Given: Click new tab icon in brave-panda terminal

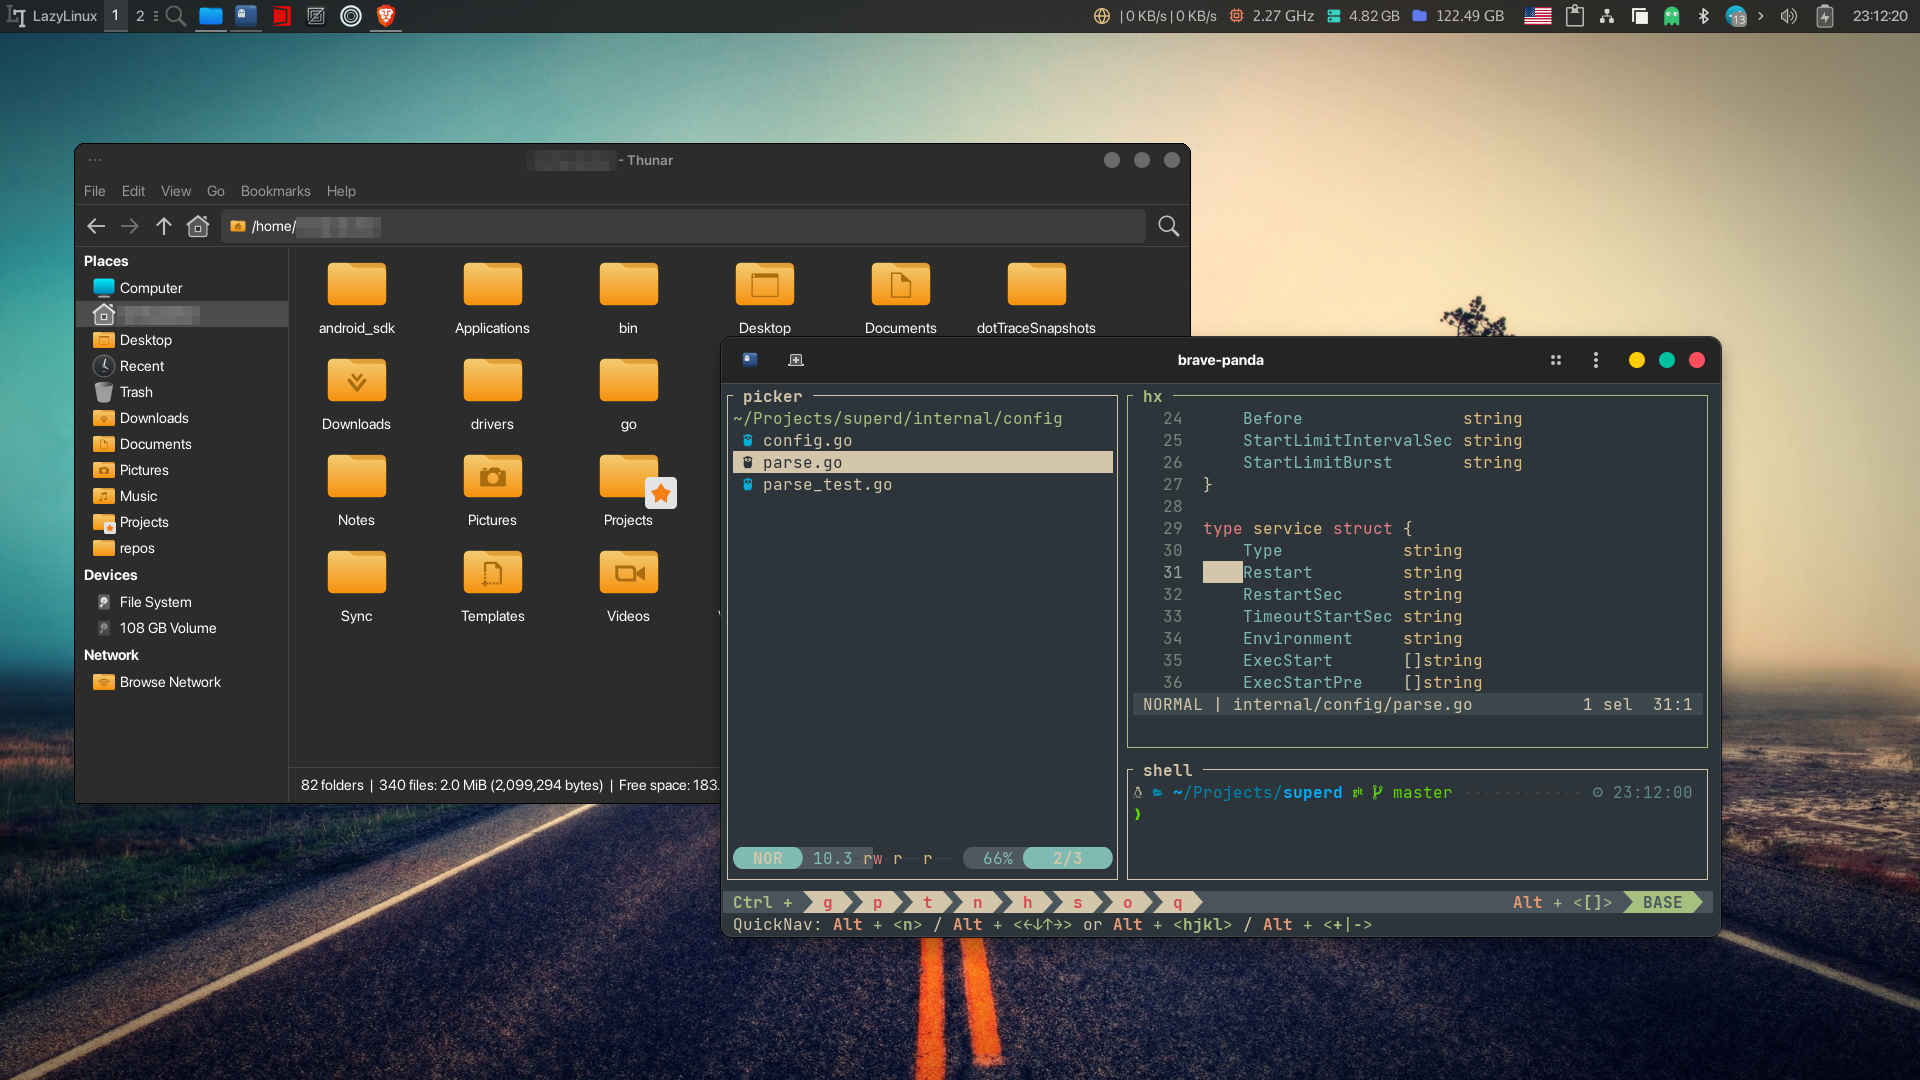Looking at the screenshot, I should coord(796,360).
